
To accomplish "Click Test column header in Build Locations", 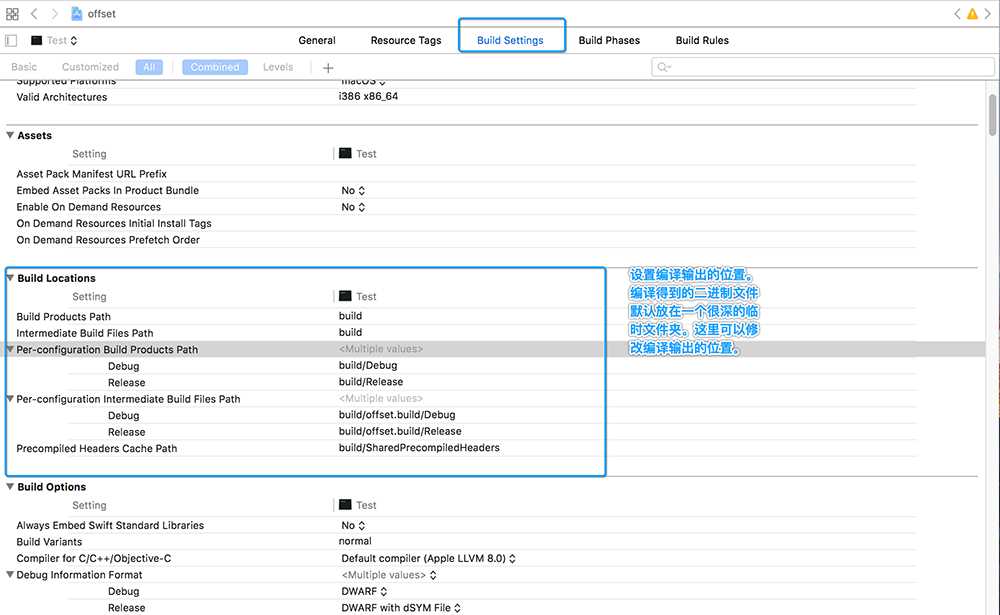I will point(358,297).
